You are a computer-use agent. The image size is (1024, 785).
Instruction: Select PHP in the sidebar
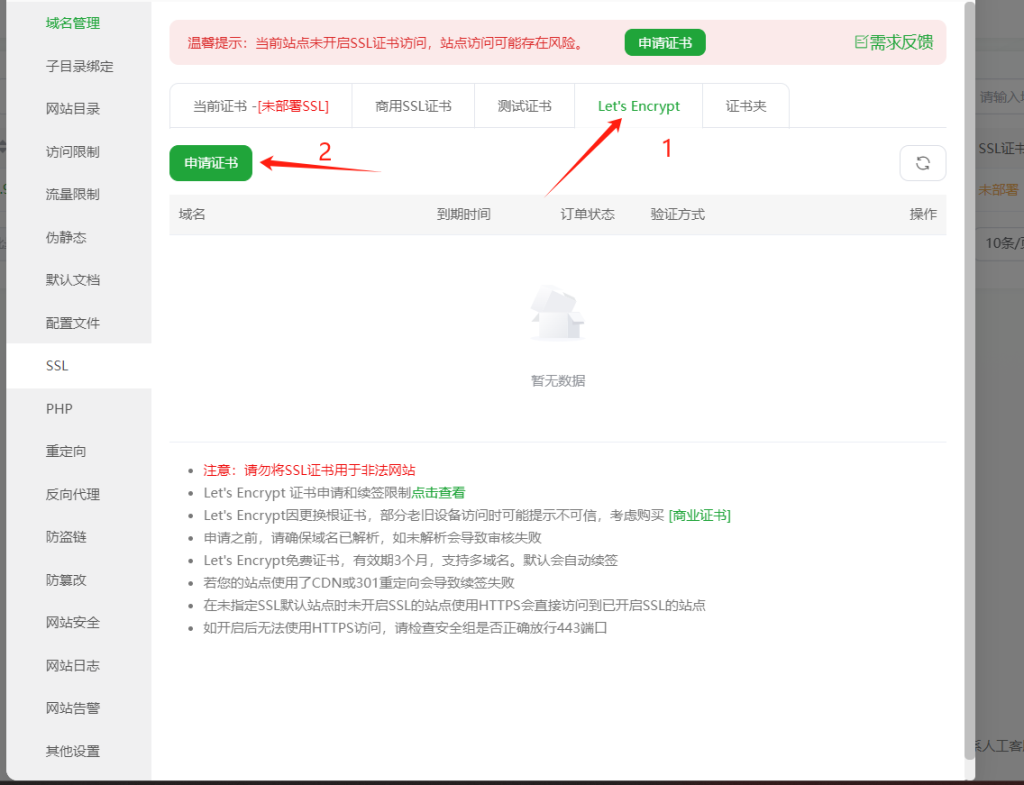point(59,408)
